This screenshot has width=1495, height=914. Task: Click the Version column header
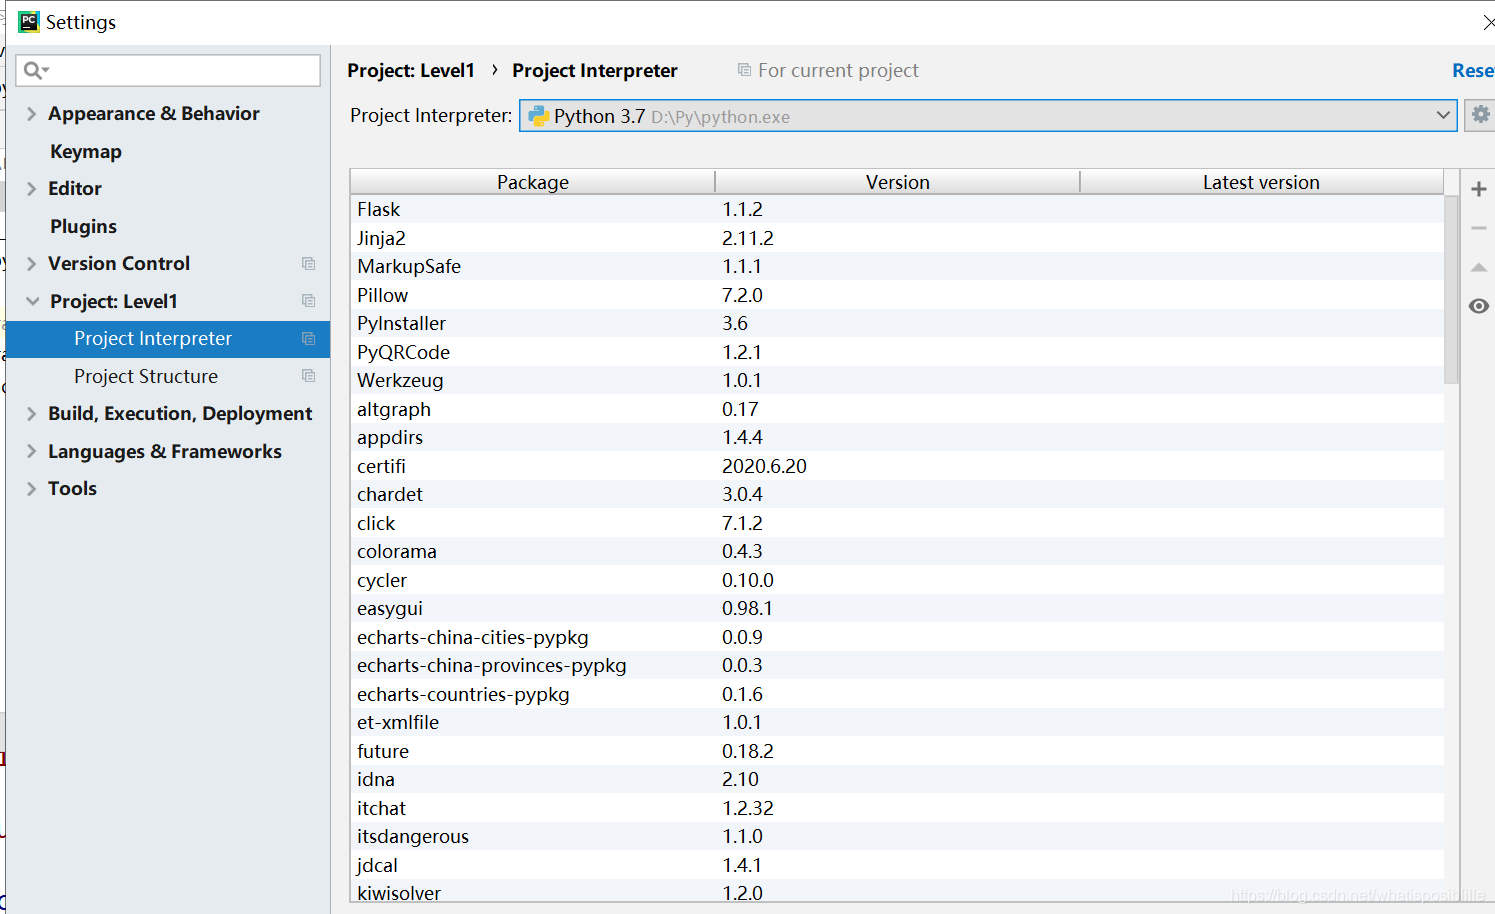(x=898, y=182)
